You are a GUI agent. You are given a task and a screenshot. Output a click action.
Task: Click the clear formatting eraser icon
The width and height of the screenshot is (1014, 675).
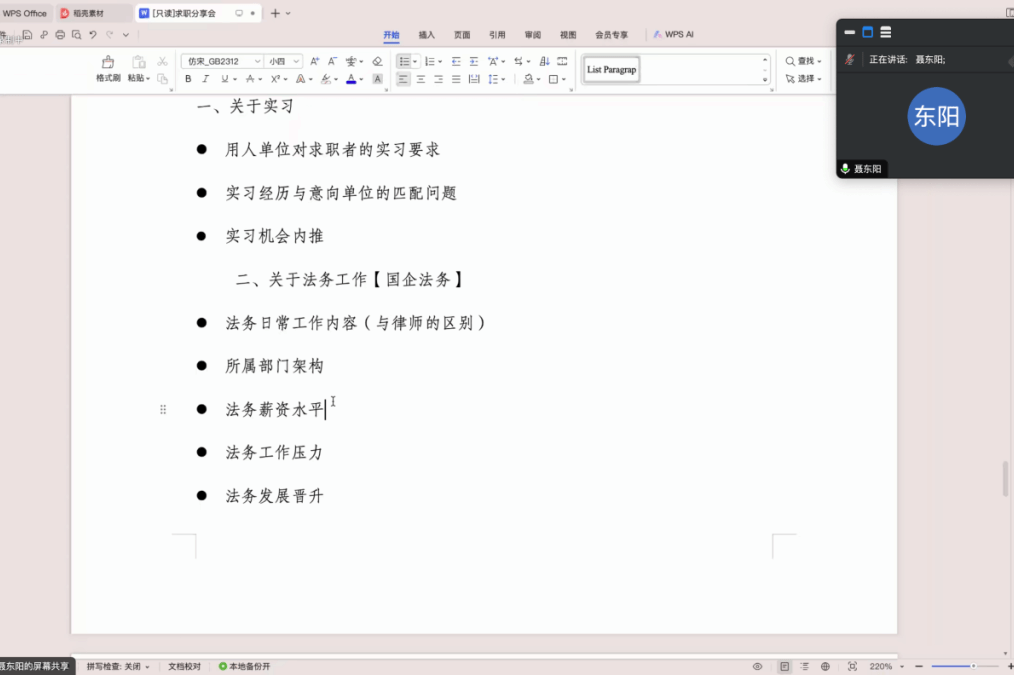[377, 61]
